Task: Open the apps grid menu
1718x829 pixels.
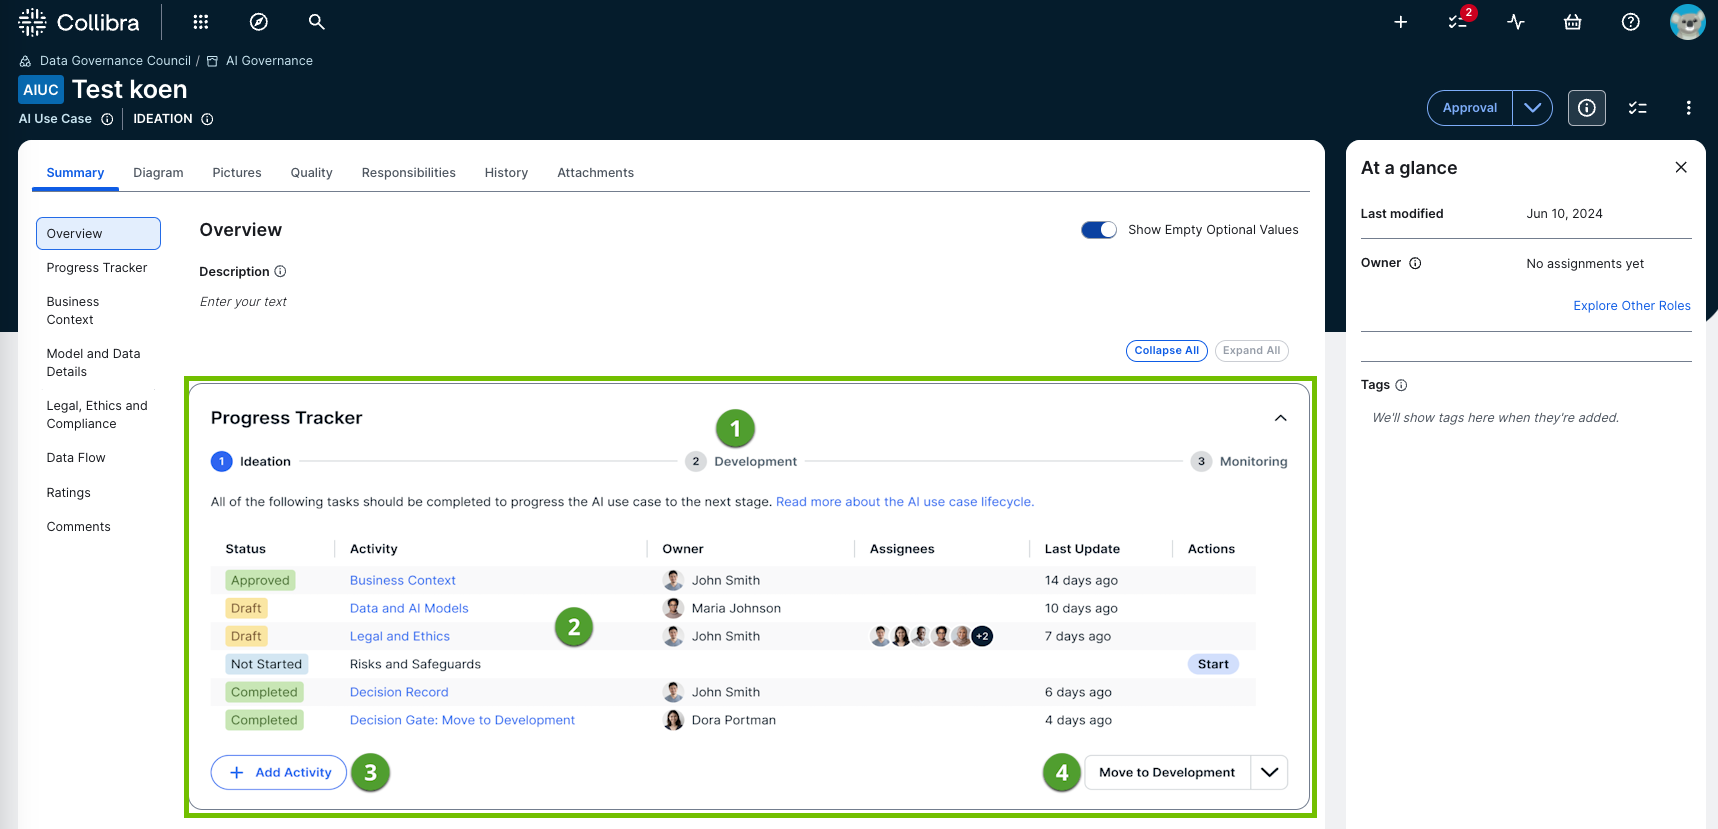Action: coord(201,22)
